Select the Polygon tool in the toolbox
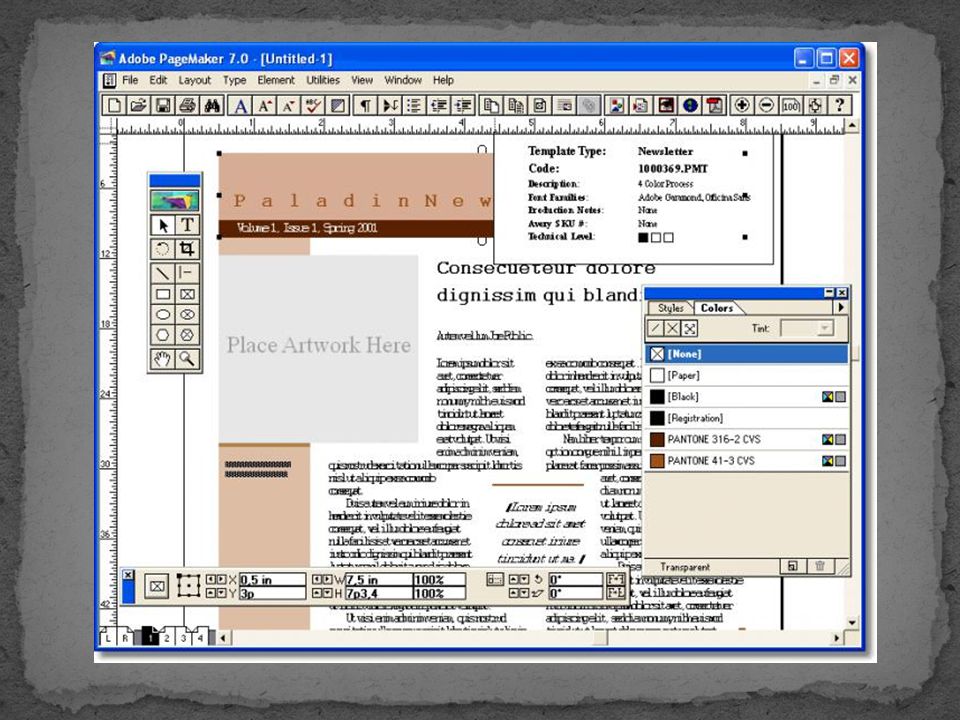Screen dimensions: 960x720 pyautogui.click(x=163, y=335)
